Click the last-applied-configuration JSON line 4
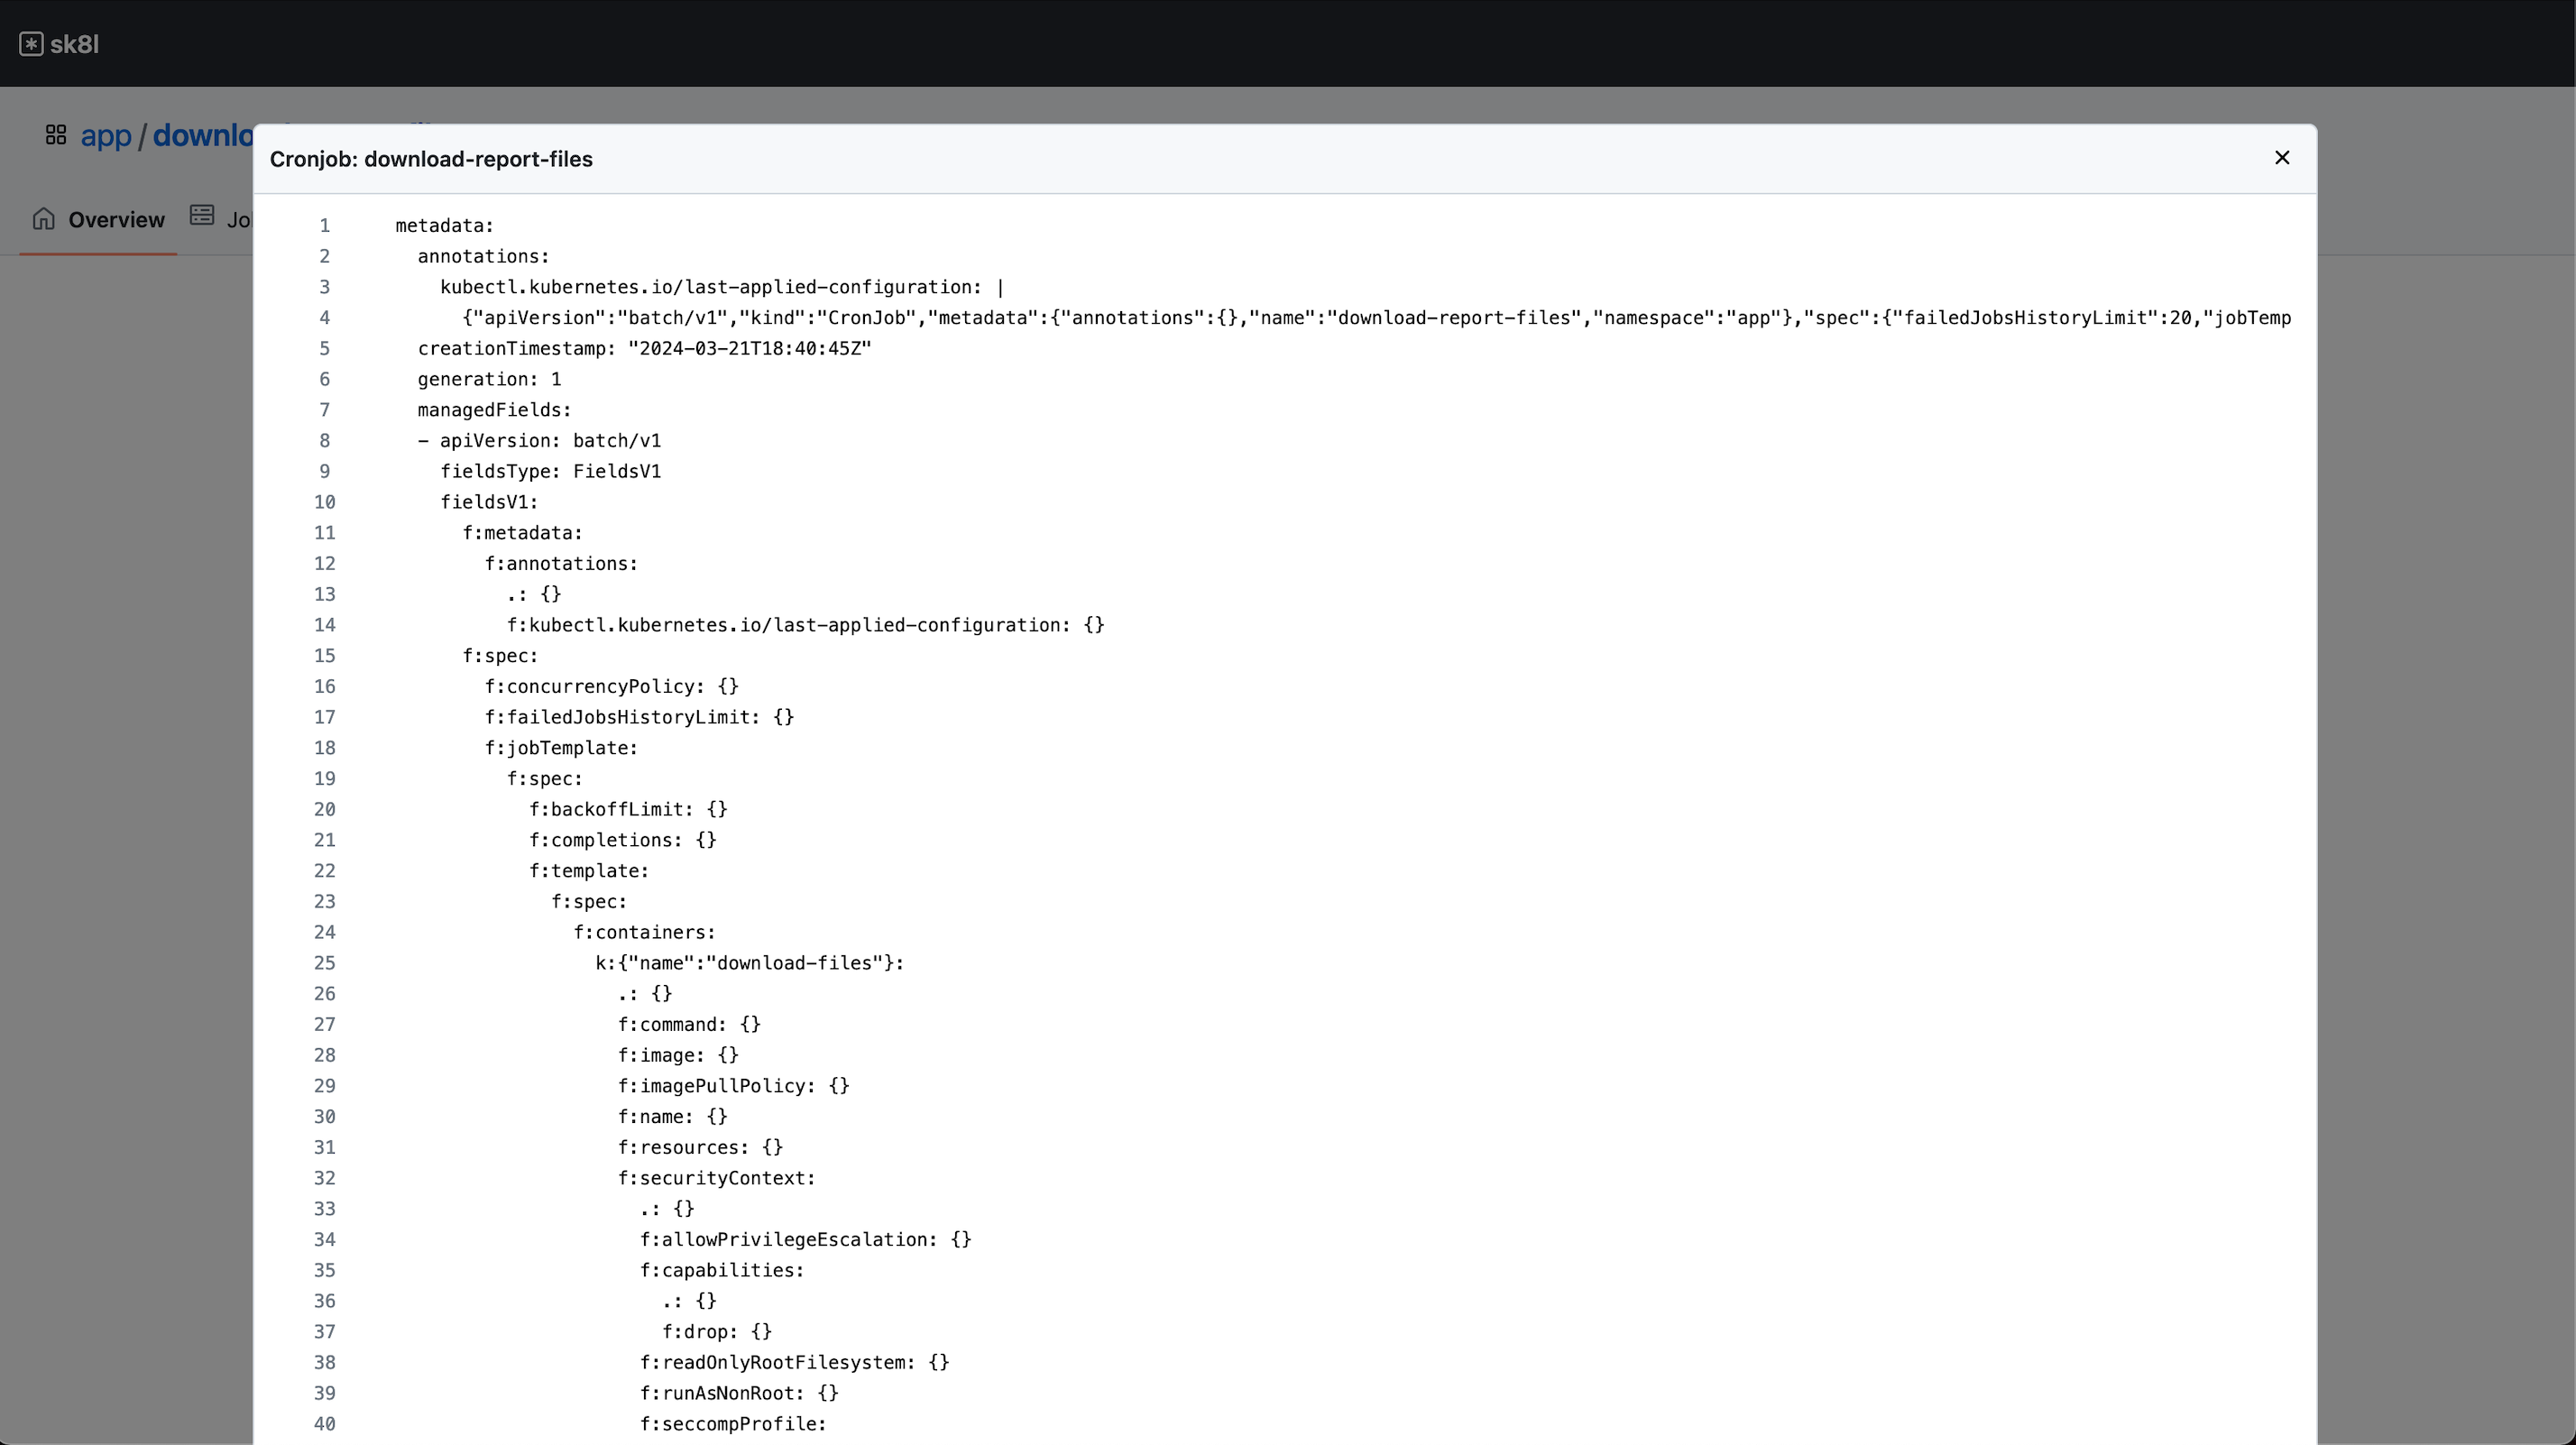The height and width of the screenshot is (1445, 2576). [x=1375, y=318]
